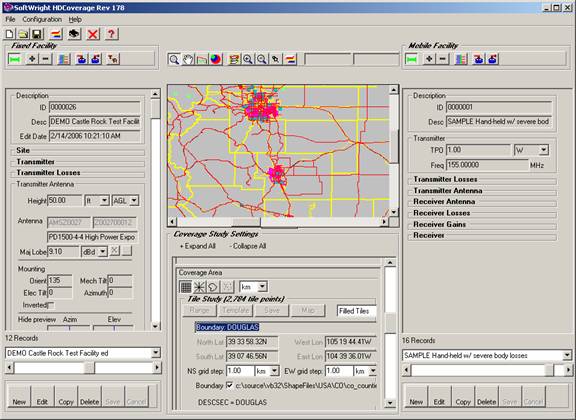Save using the floppy disk icon
This screenshot has height=420, width=576.
[37, 34]
